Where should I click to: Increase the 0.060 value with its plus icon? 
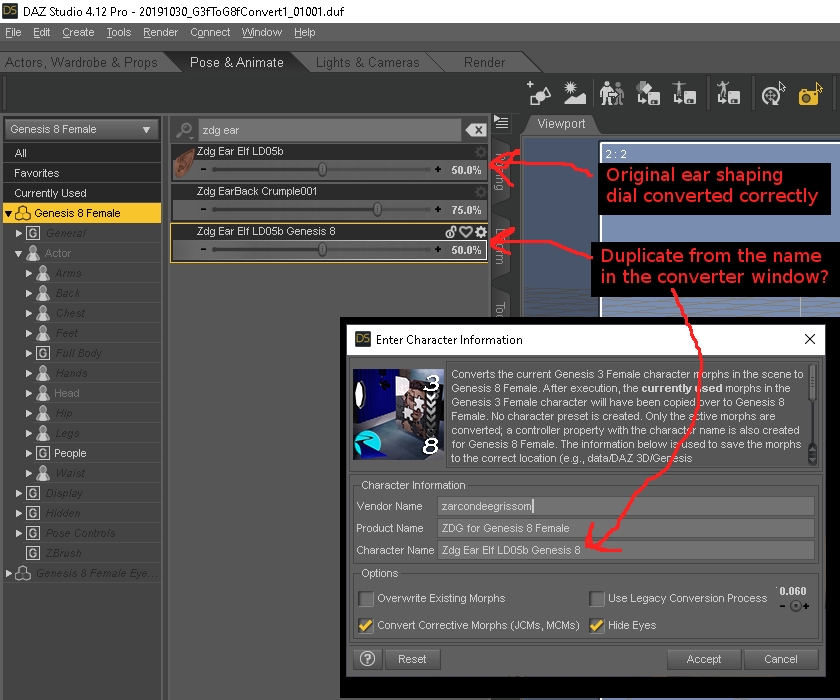click(x=806, y=606)
